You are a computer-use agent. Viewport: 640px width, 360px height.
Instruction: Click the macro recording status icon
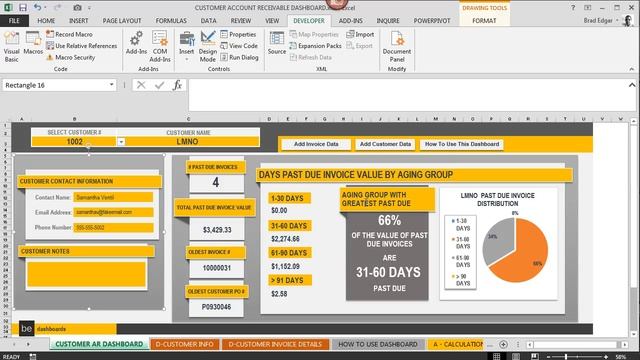[33, 356]
